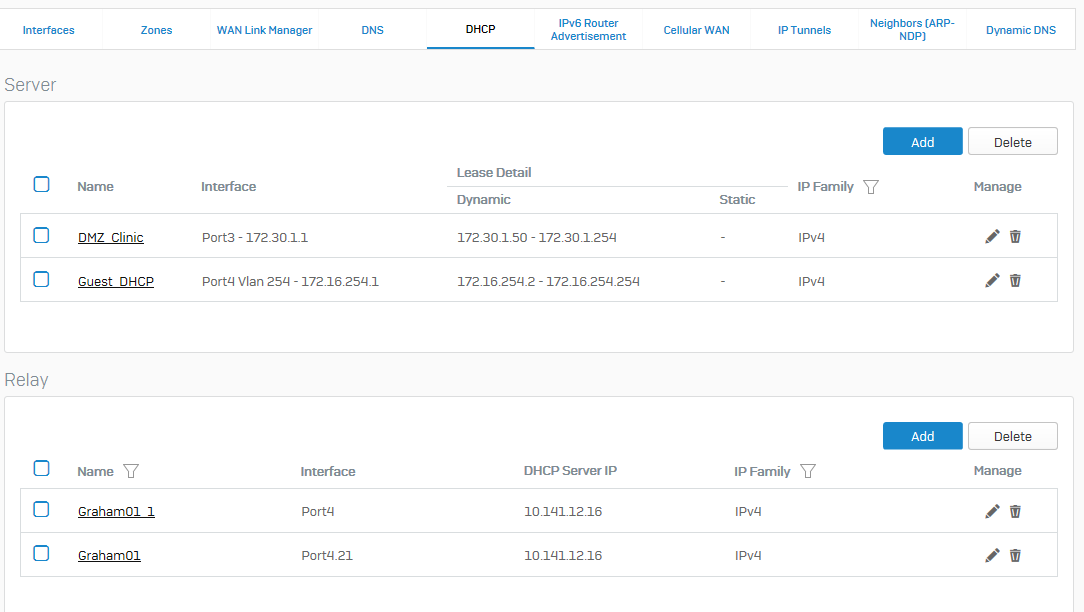Edit the Graham01_1 relay entry
Viewport: 1084px width, 612px height.
(992, 511)
